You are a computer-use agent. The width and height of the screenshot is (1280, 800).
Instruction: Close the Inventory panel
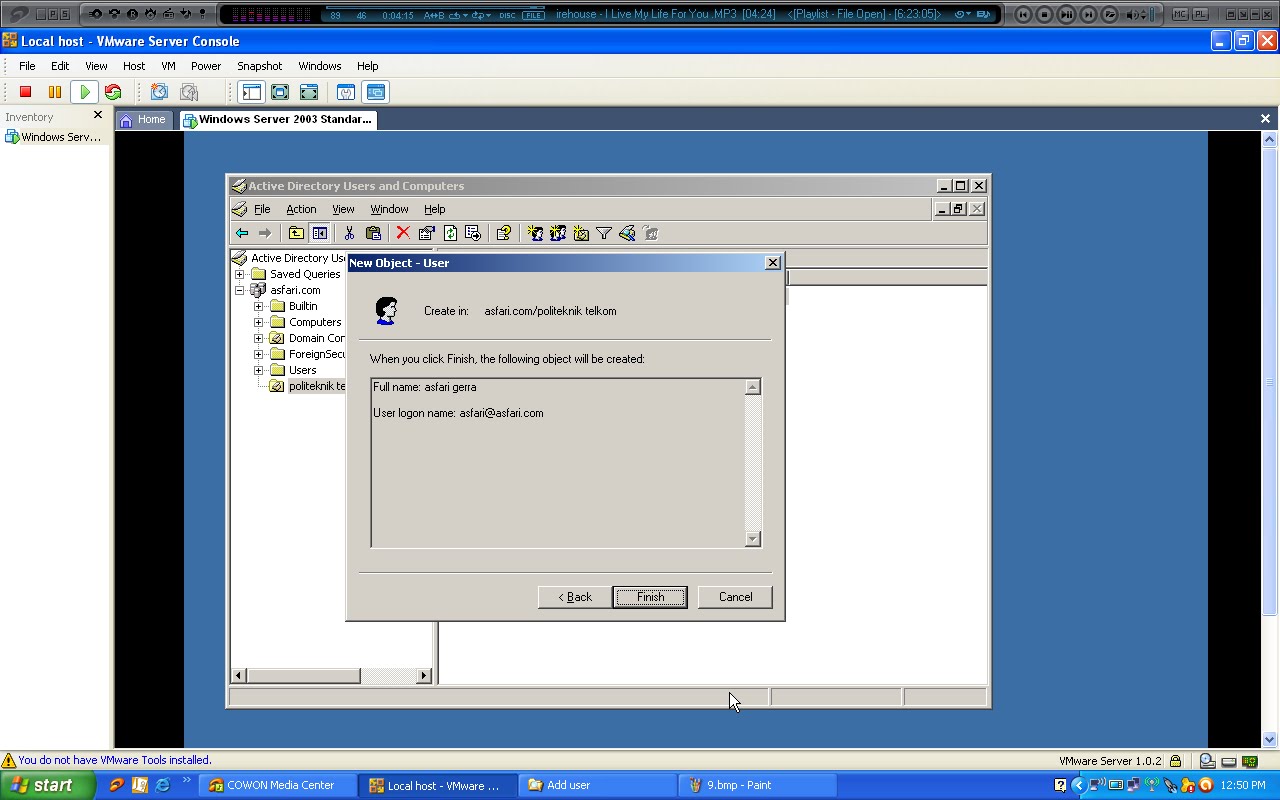coord(98,115)
